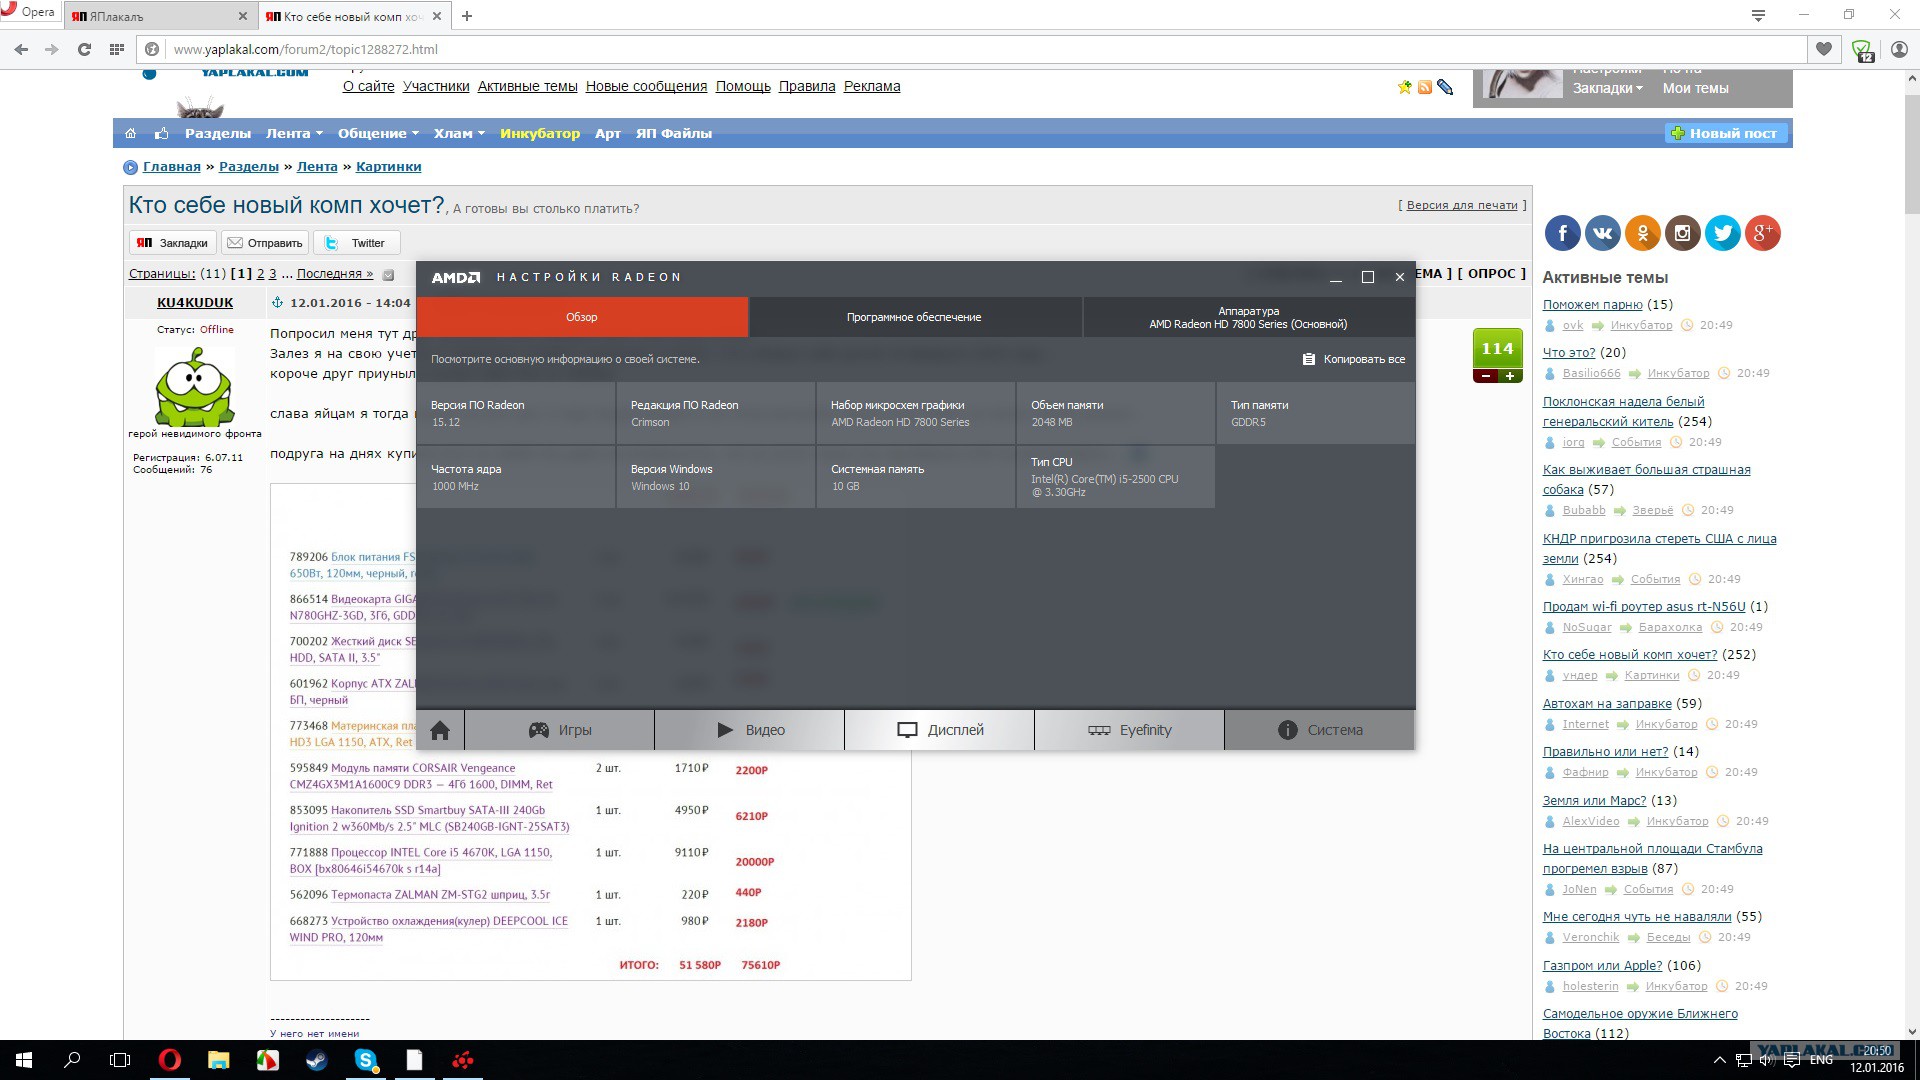Open Task View on the taskbar
The image size is (1920, 1080).
pos(120,1060)
